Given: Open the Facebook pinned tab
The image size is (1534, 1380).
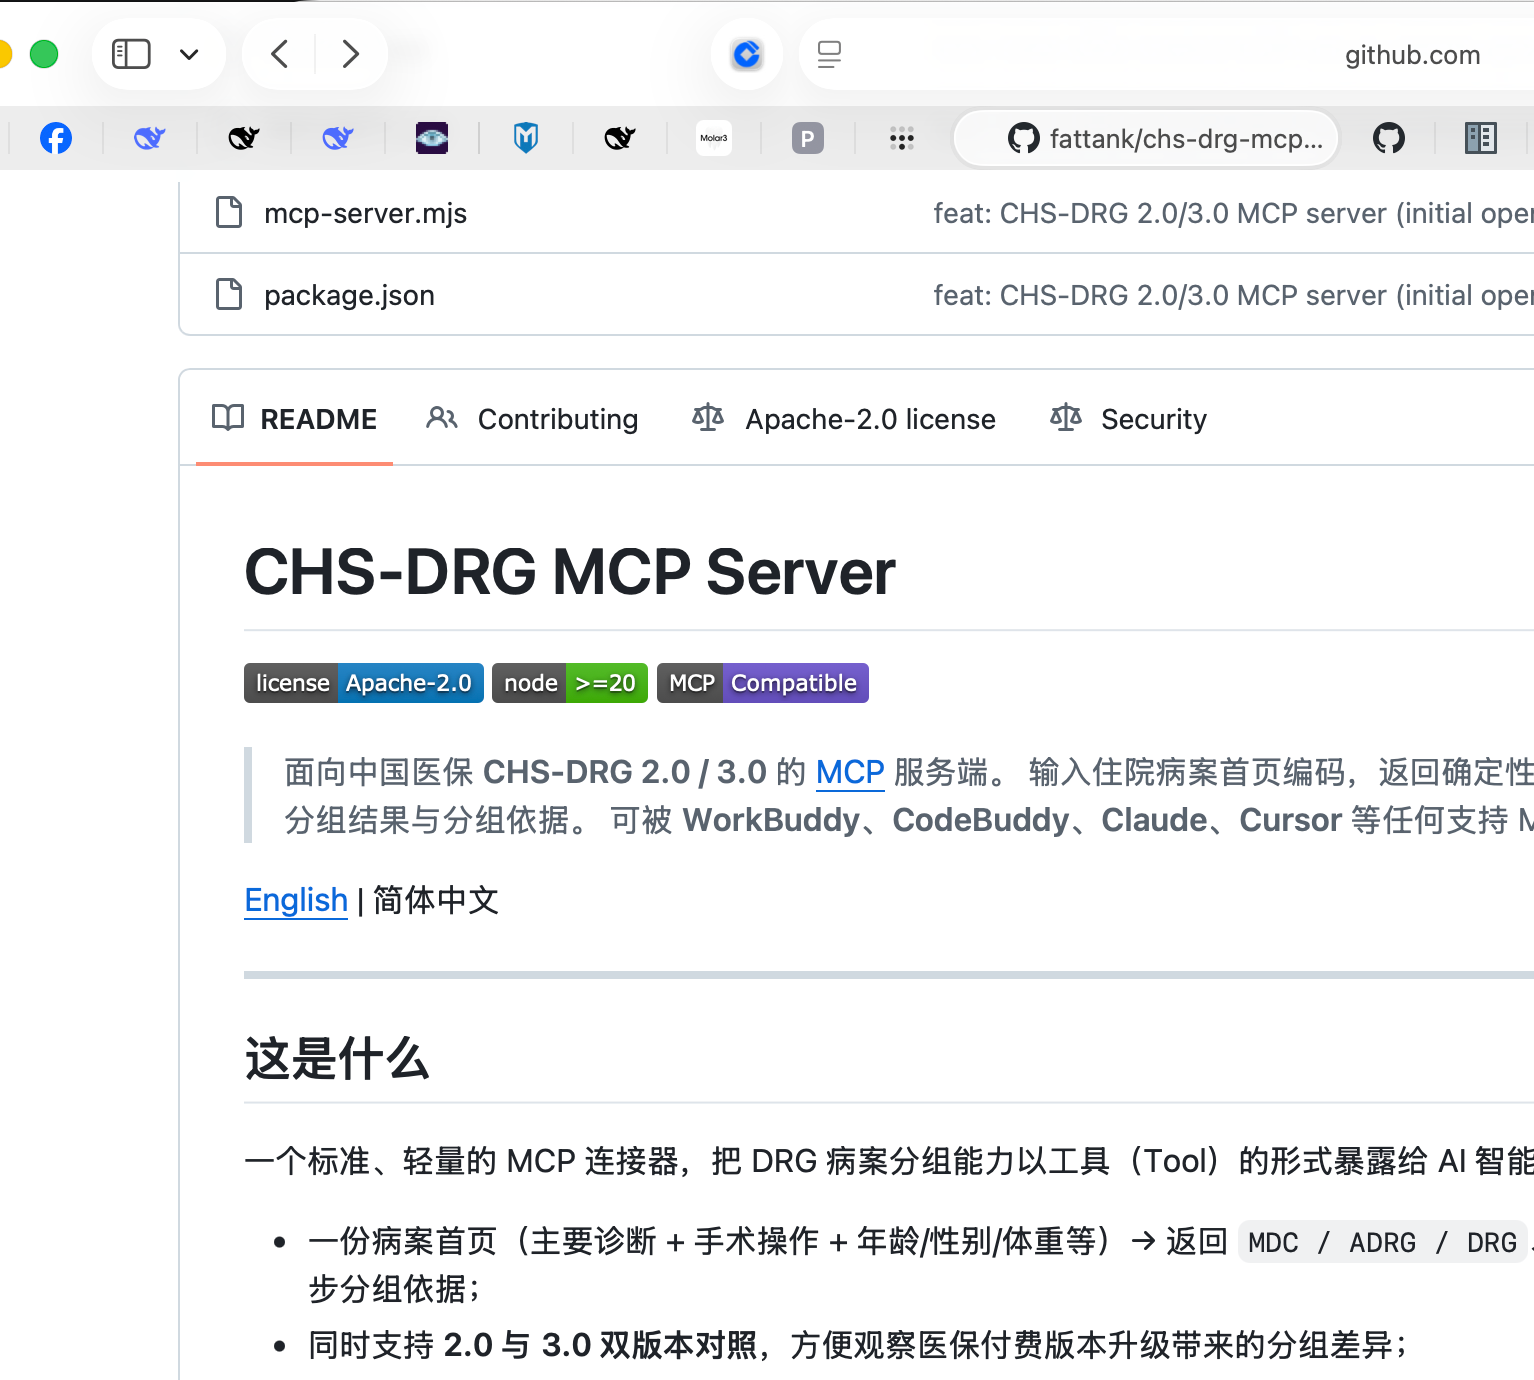Looking at the screenshot, I should tap(56, 138).
